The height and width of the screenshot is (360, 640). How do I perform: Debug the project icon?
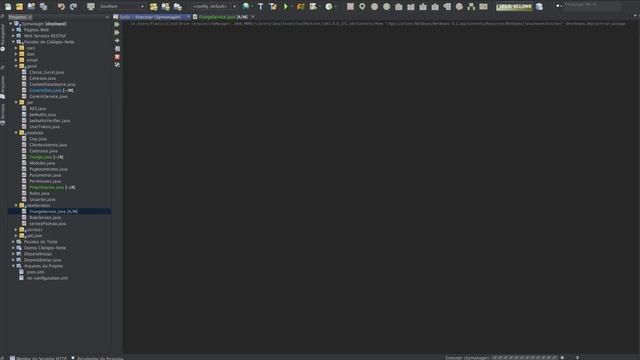click(x=301, y=7)
